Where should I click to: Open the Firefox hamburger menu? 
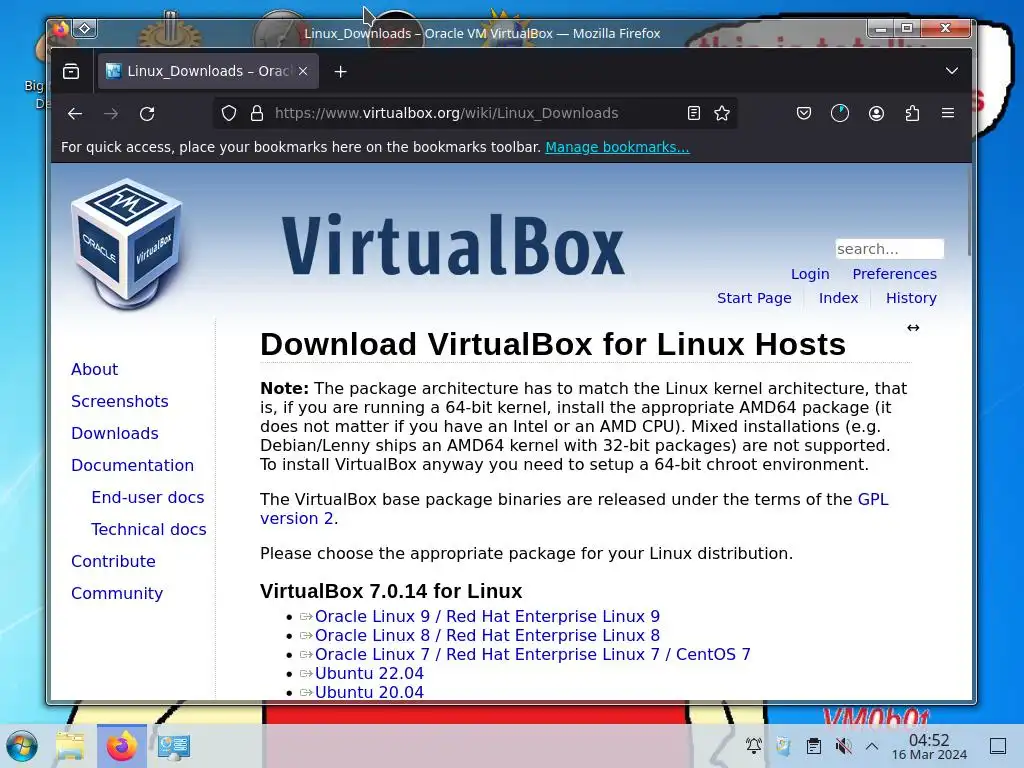pos(948,113)
